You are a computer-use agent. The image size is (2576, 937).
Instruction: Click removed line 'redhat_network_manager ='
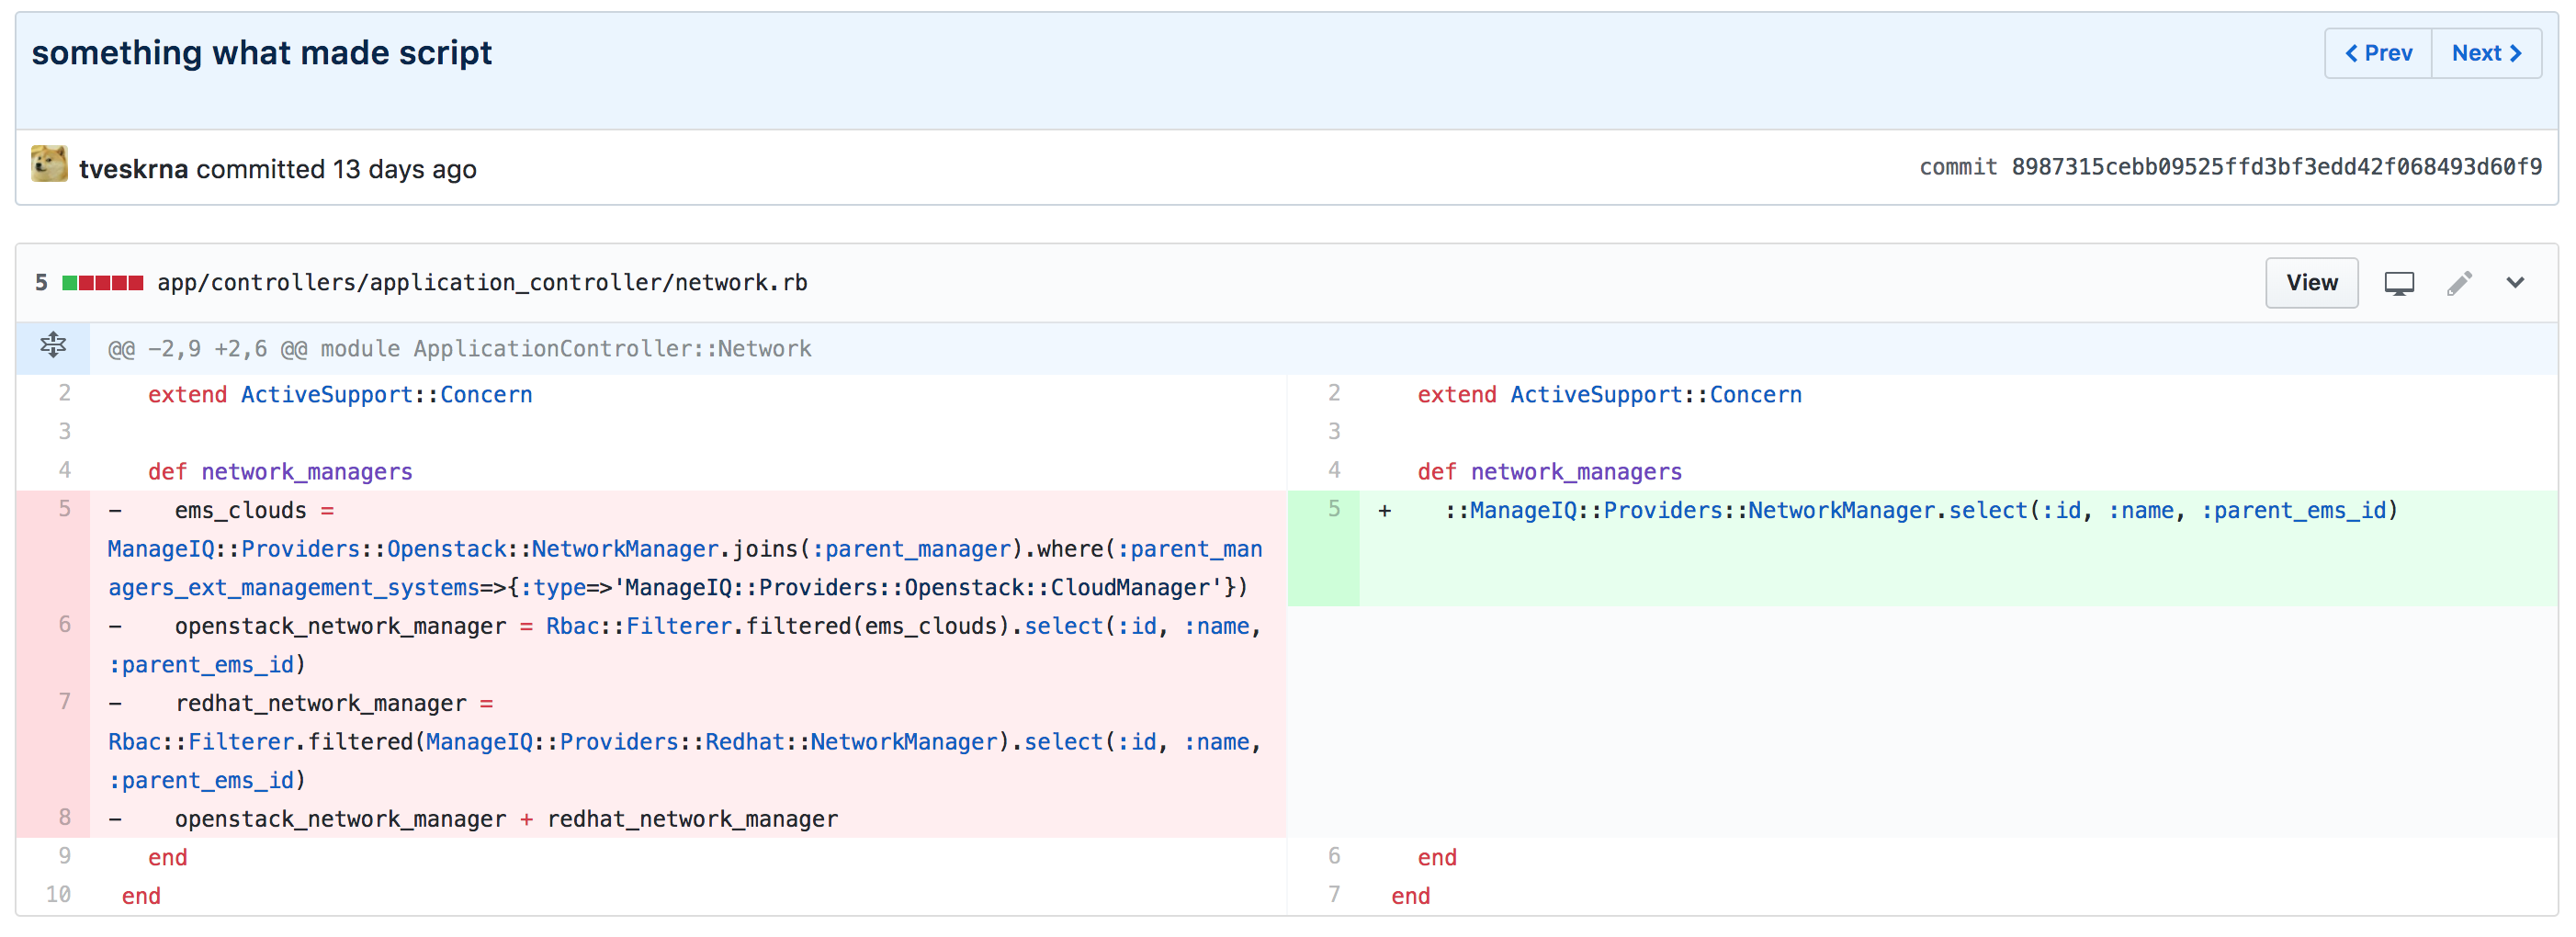coord(334,704)
